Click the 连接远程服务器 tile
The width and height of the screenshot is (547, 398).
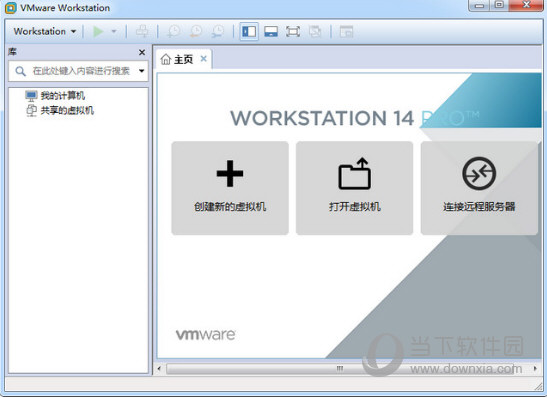tap(479, 188)
